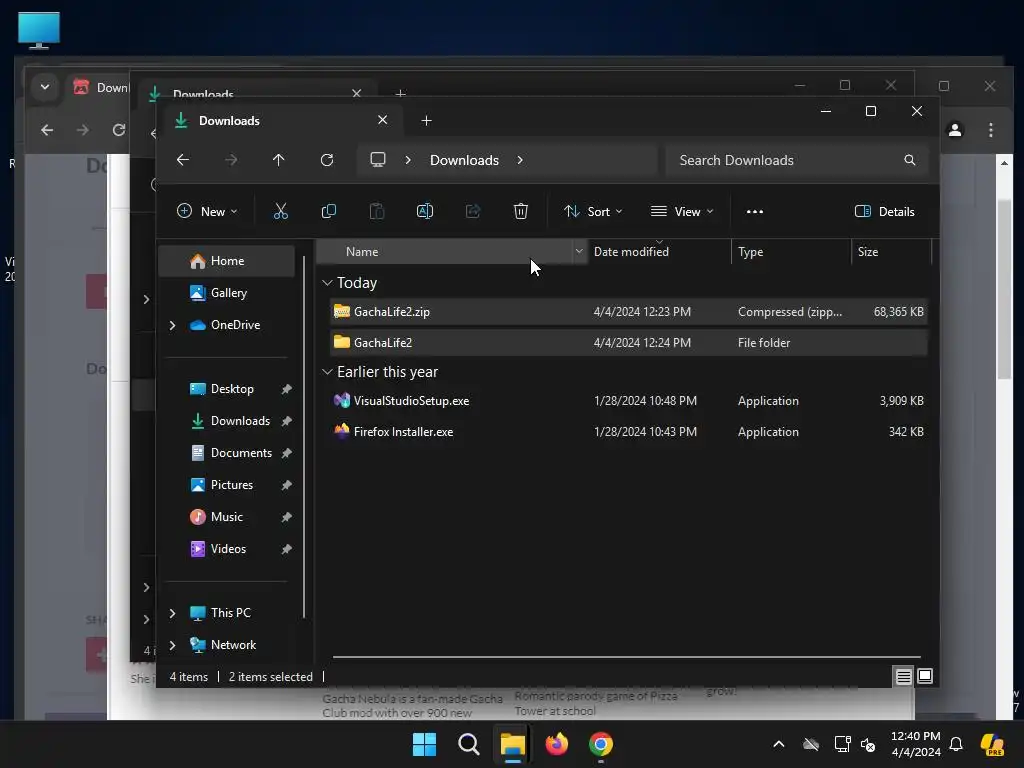Click the Share icon in toolbar
This screenshot has width=1024, height=768.
pos(473,211)
